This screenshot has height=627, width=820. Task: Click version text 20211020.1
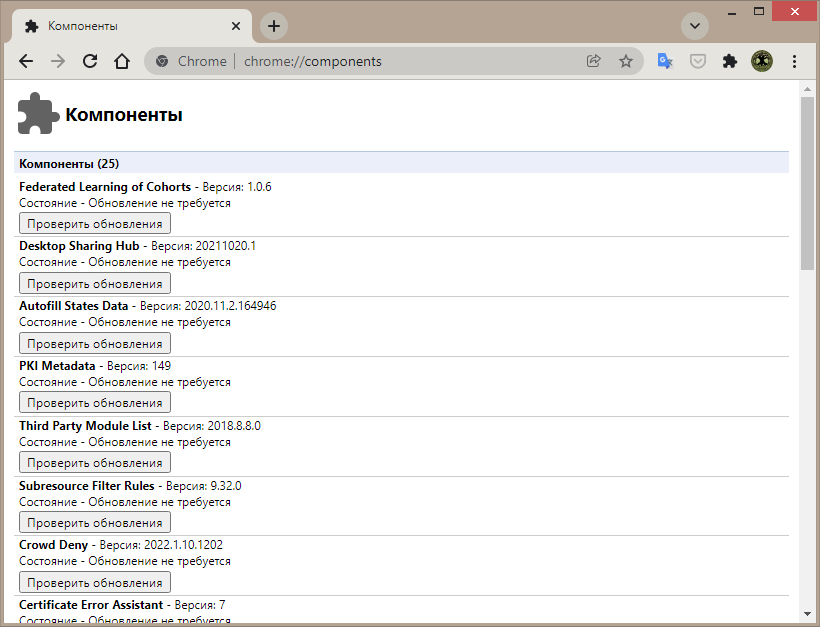(x=225, y=246)
